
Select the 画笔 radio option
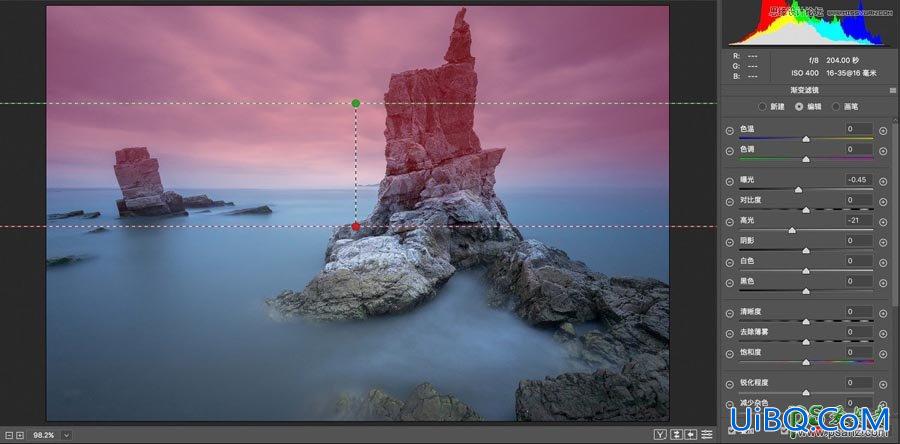click(836, 107)
